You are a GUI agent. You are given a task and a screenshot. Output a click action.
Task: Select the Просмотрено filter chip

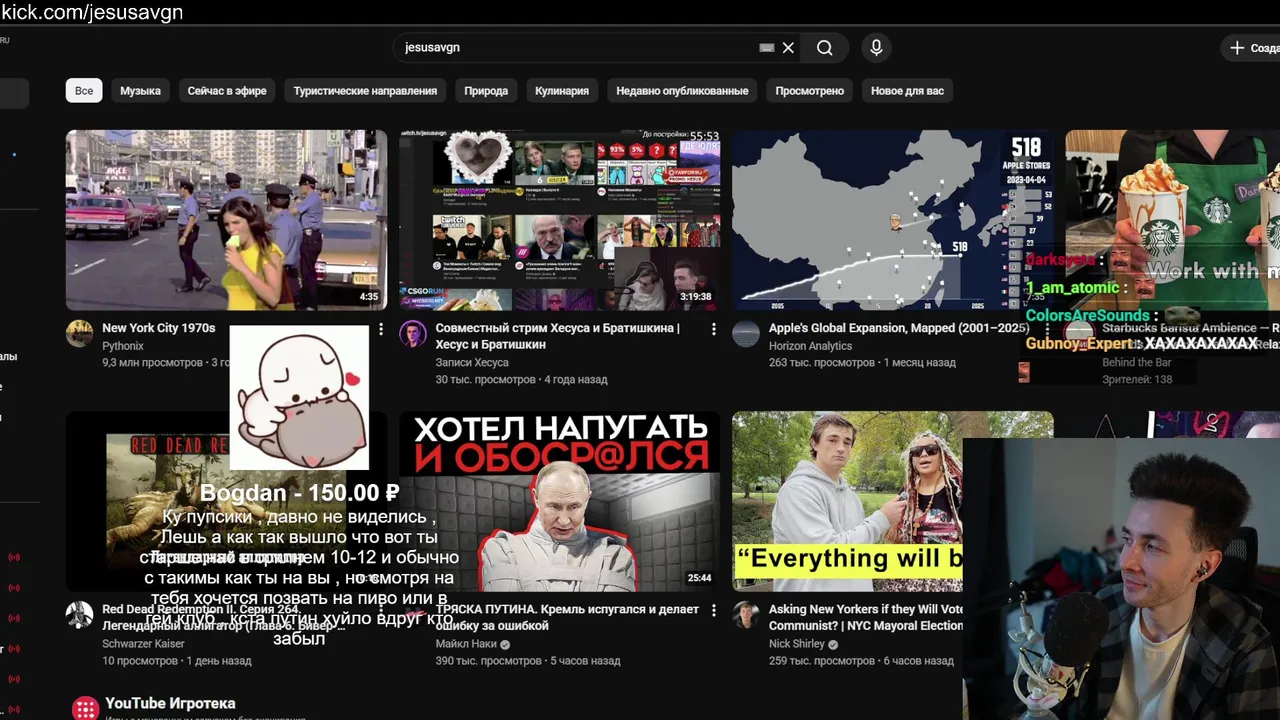(x=810, y=91)
